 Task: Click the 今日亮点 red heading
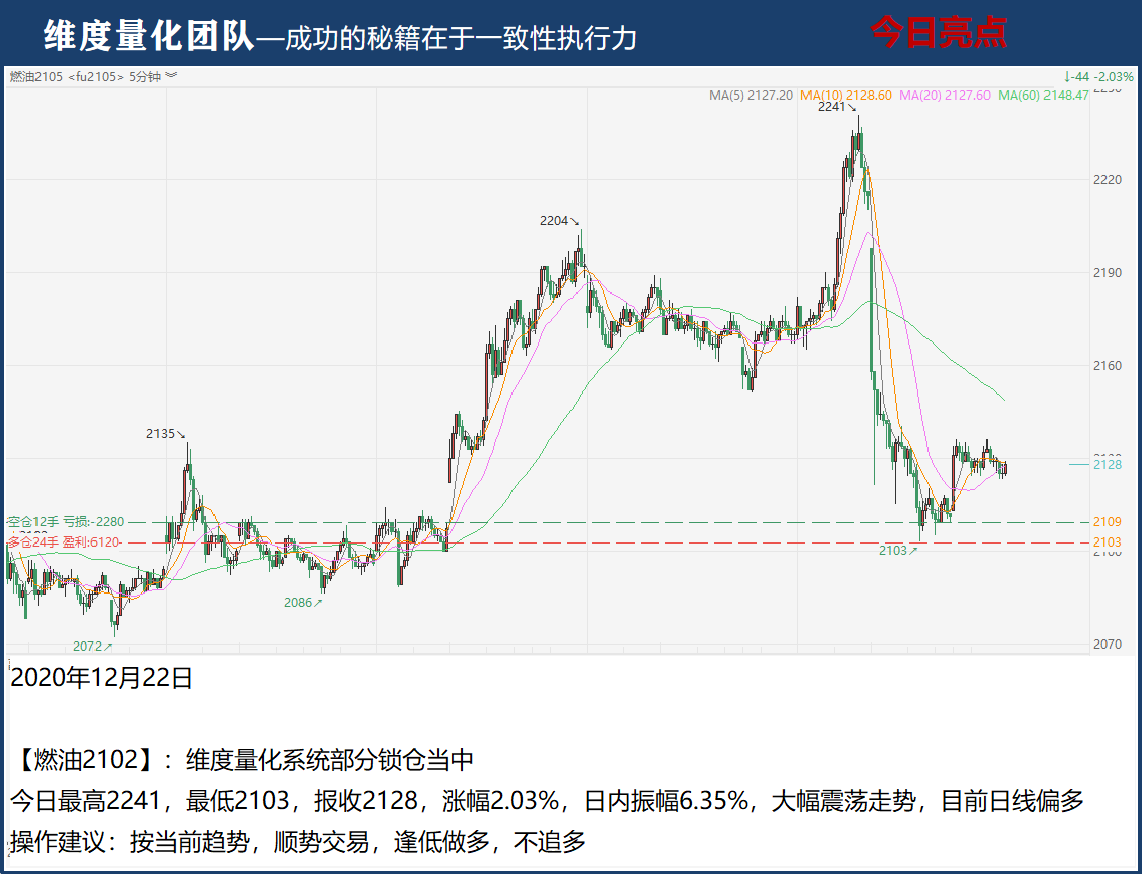(938, 33)
